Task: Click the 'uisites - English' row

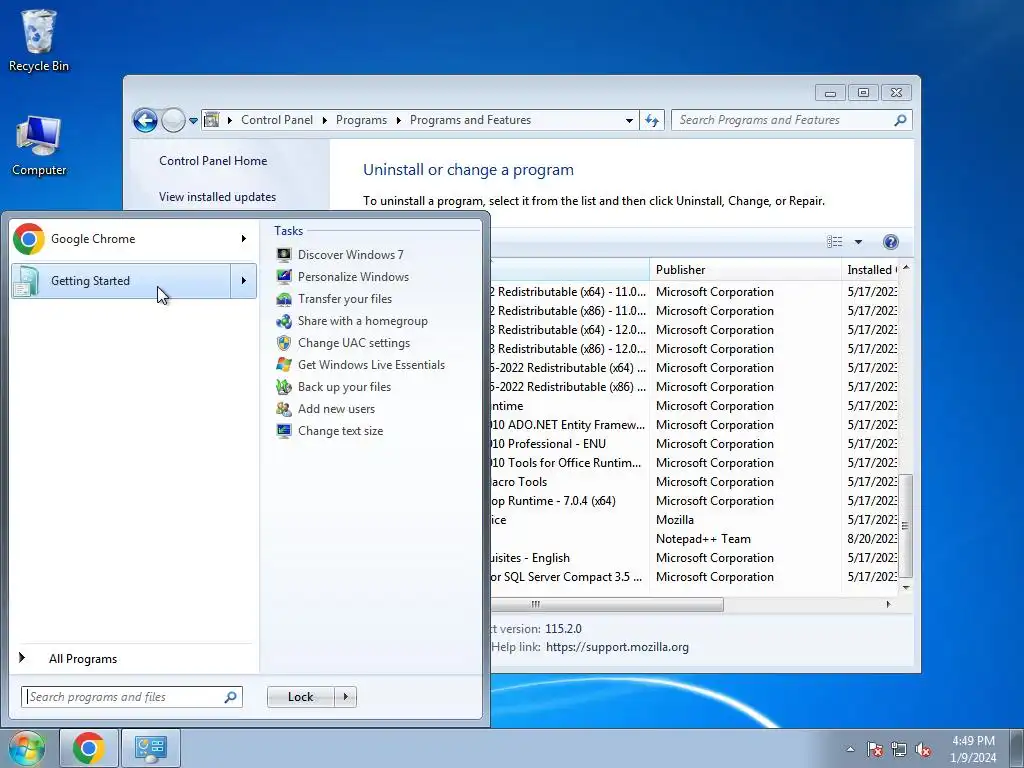Action: 694,558
